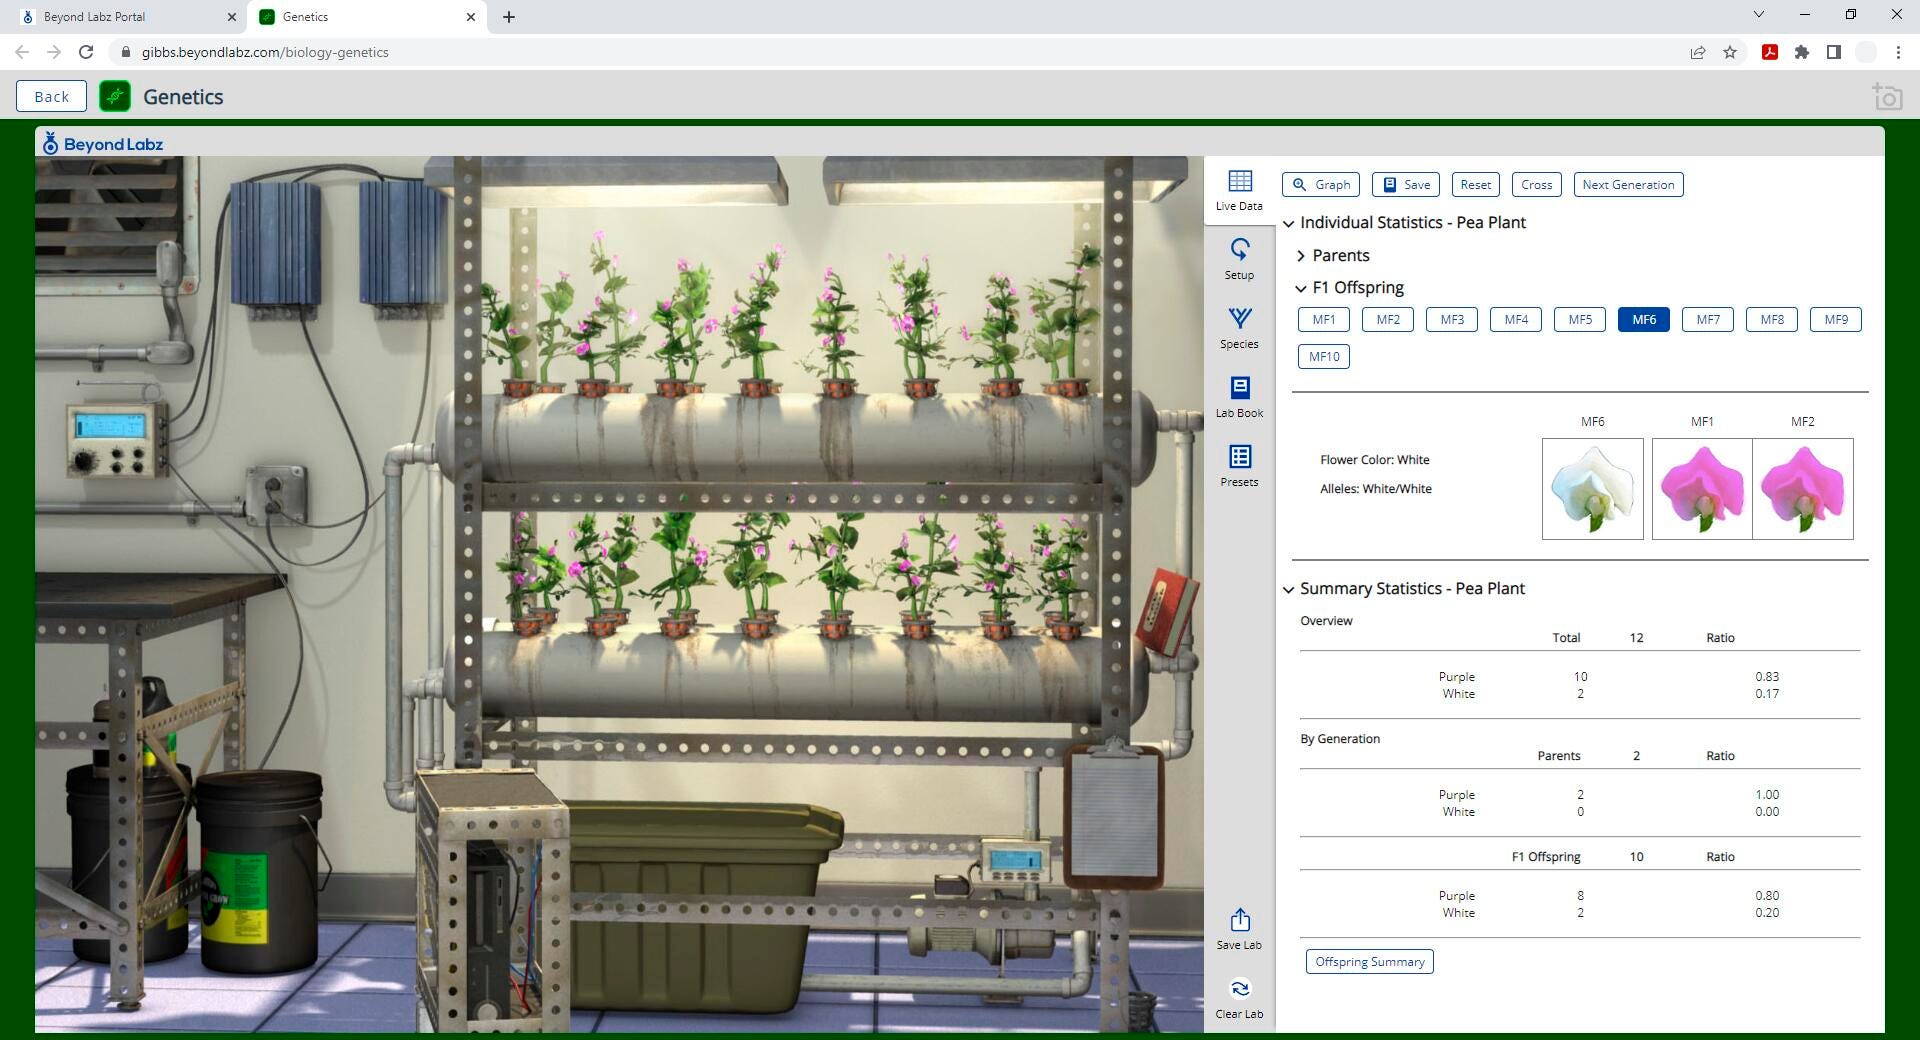Collapse the F1 Offspring section
The height and width of the screenshot is (1040, 1920).
pyautogui.click(x=1301, y=288)
